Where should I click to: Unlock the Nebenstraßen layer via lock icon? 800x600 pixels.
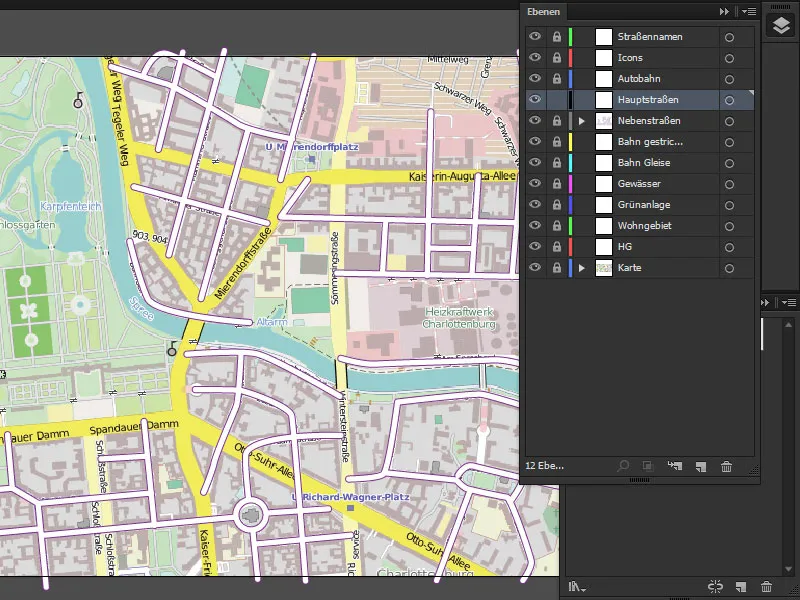point(557,121)
